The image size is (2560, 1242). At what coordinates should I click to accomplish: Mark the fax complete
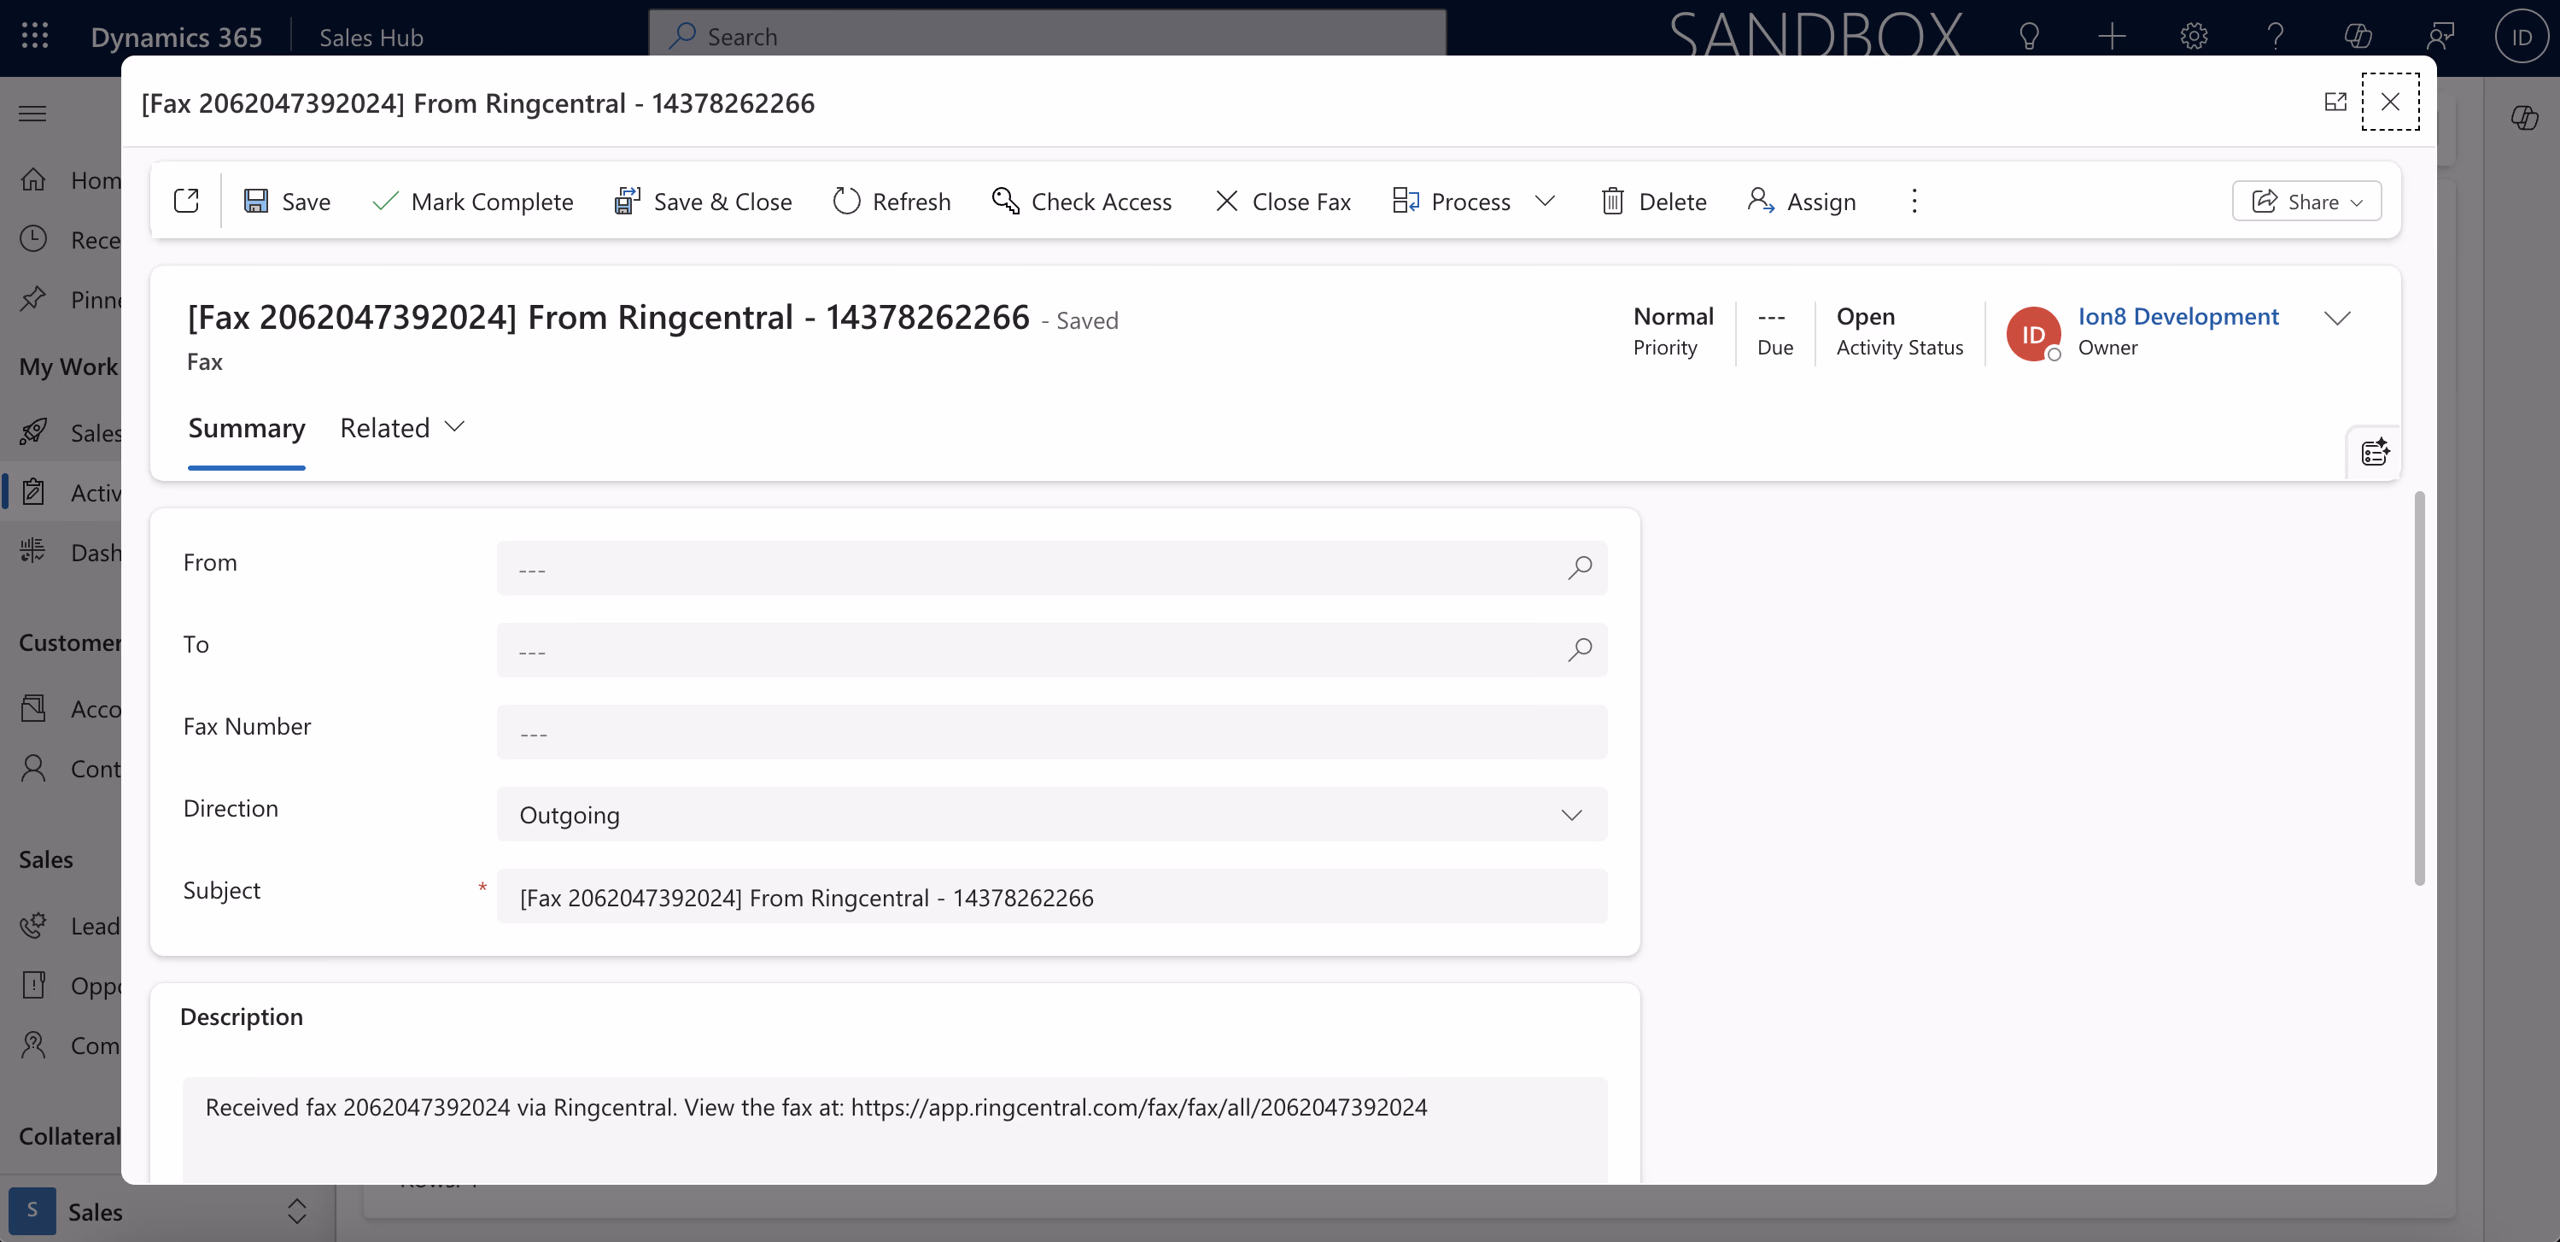[x=474, y=201]
